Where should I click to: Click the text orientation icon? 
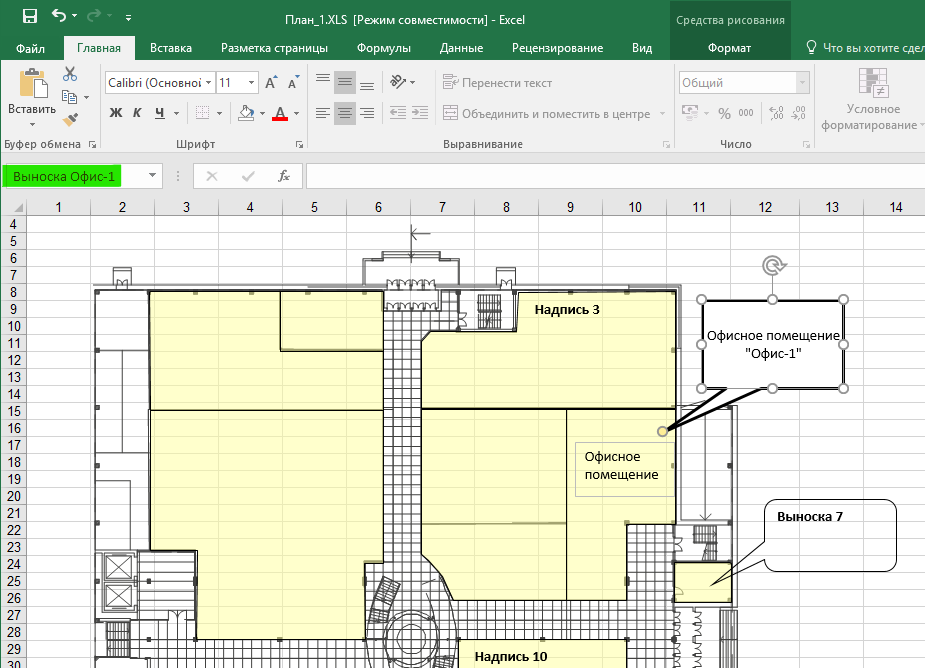(x=399, y=82)
